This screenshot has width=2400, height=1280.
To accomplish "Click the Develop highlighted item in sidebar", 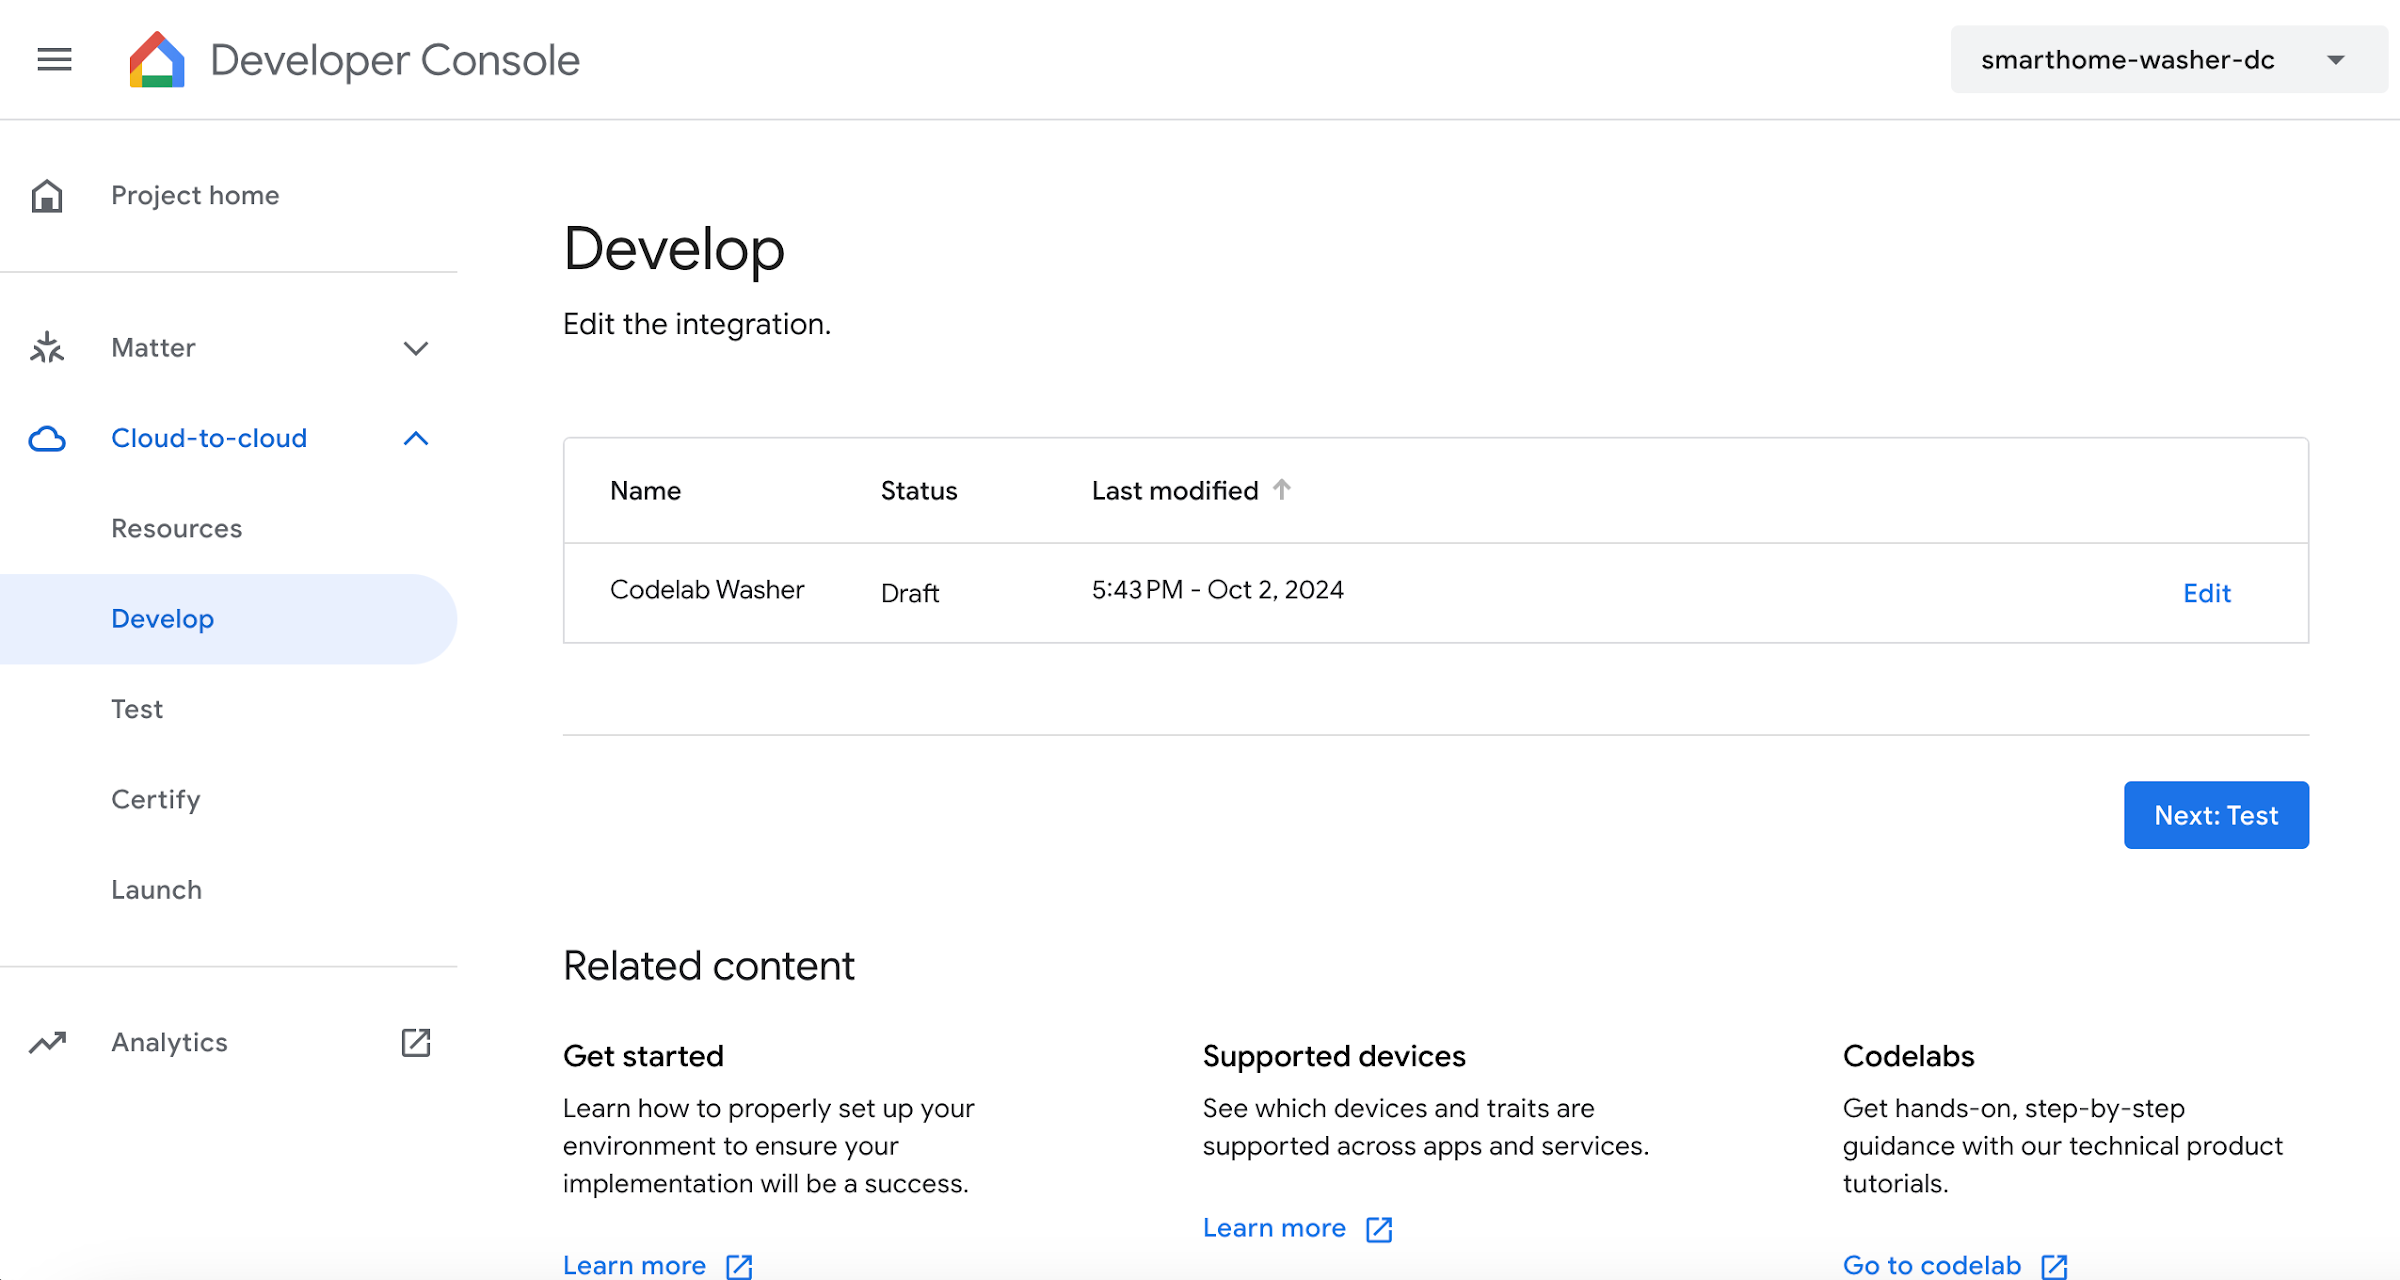I will click(x=162, y=619).
